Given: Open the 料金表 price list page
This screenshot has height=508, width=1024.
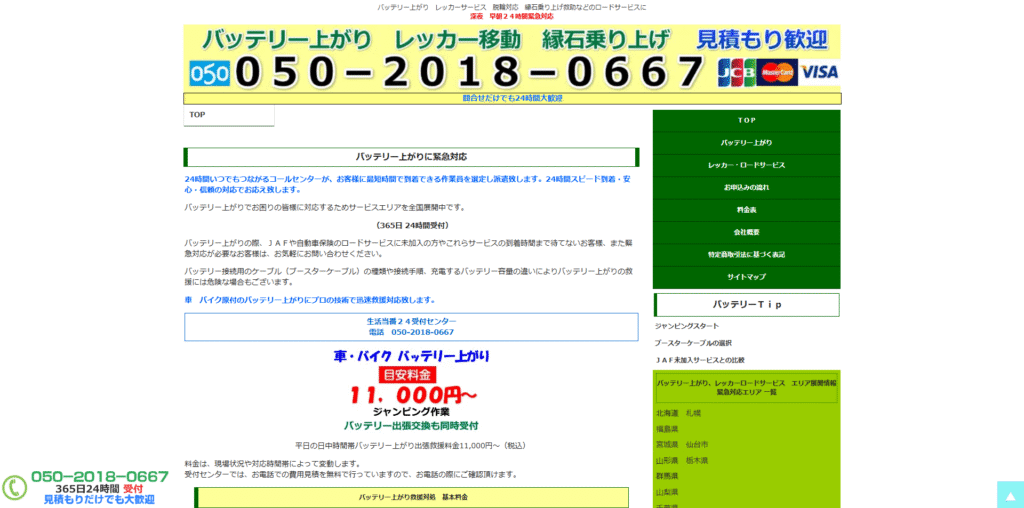Looking at the screenshot, I should coord(746,210).
